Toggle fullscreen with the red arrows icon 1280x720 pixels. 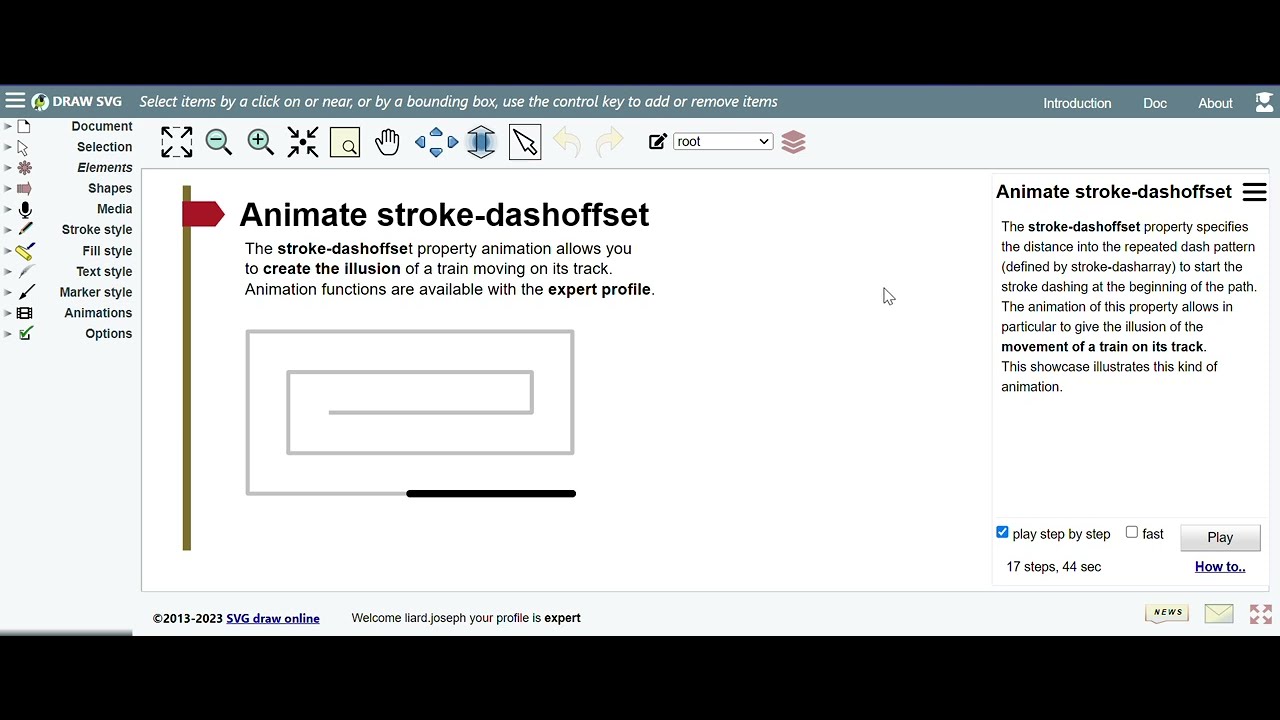click(x=1261, y=614)
